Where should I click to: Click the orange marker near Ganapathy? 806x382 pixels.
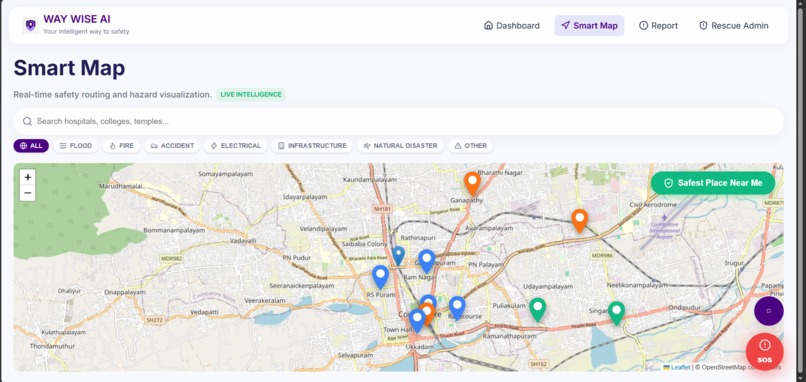pyautogui.click(x=472, y=183)
